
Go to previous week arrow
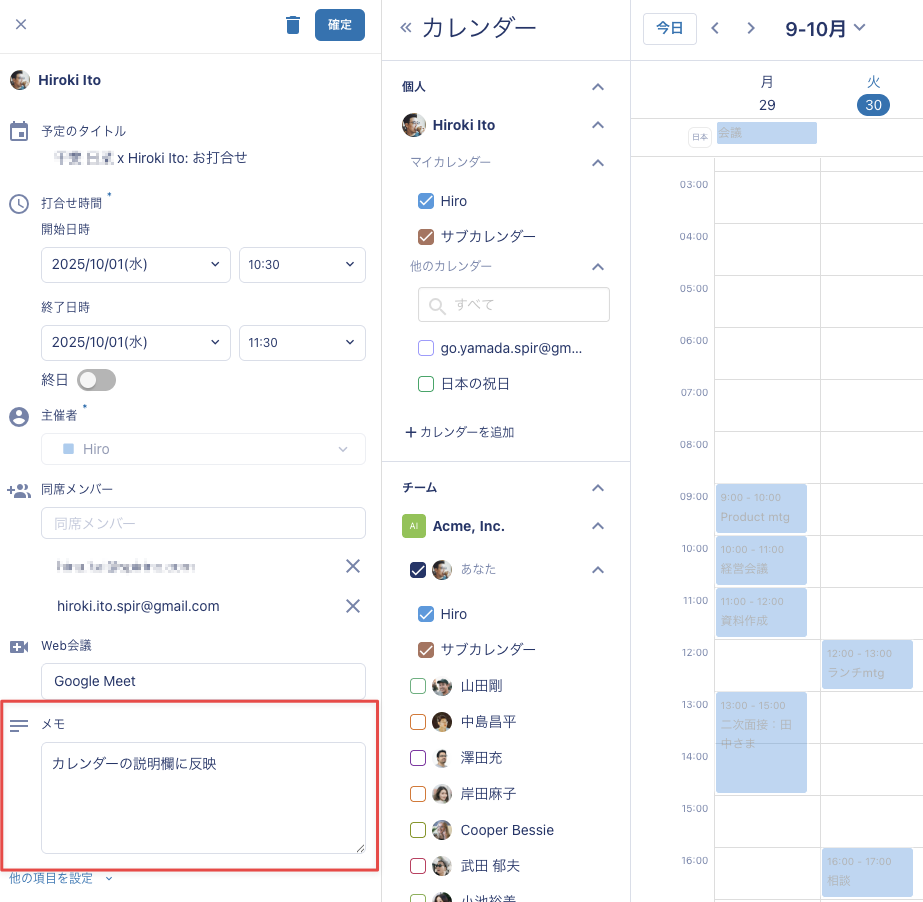[x=715, y=28]
